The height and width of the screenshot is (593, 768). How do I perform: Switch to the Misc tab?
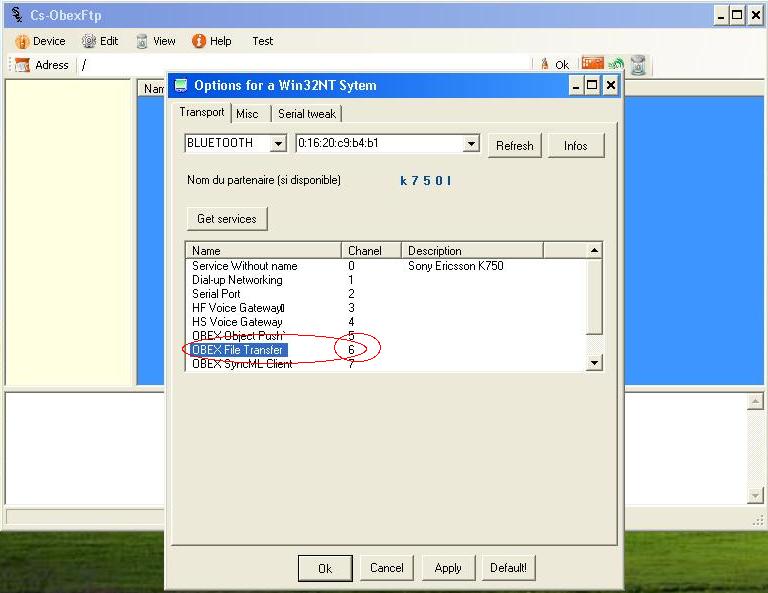click(247, 114)
